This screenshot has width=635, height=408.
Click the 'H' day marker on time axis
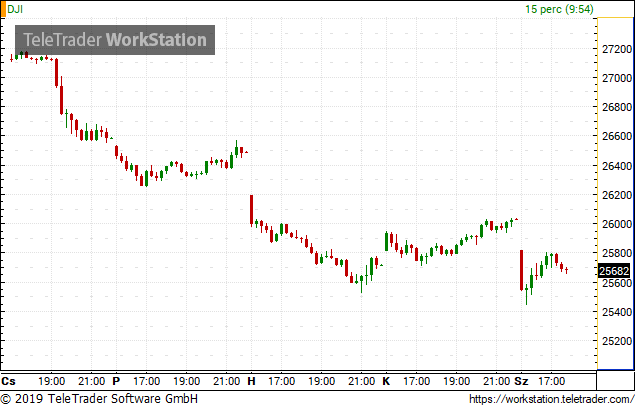coord(251,381)
